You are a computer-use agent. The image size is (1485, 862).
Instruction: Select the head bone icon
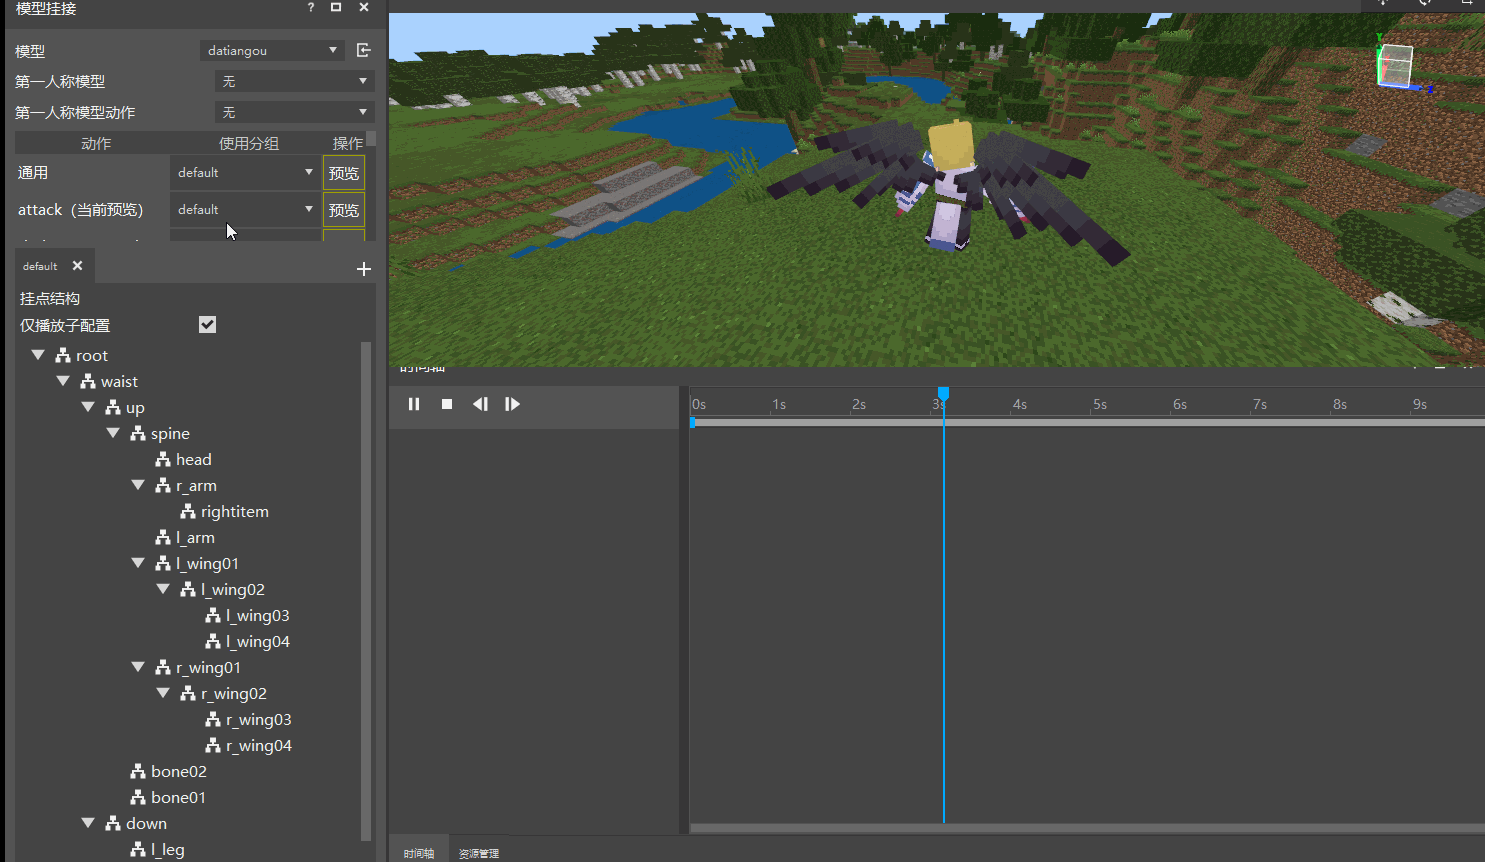tap(163, 459)
